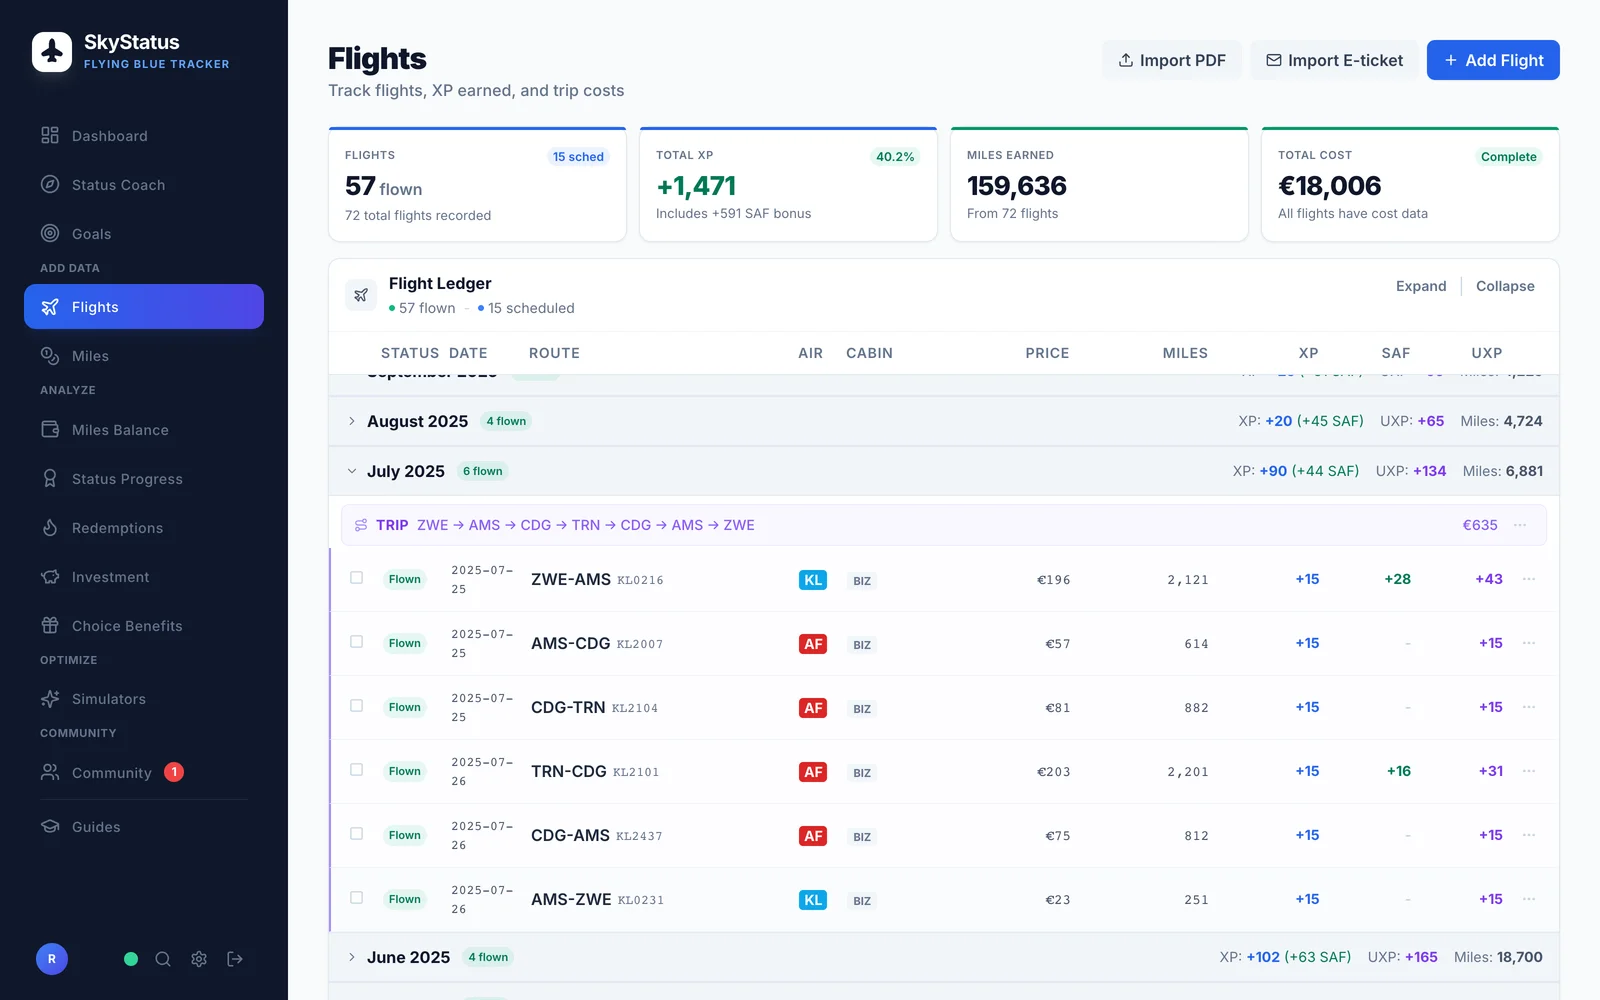1600x1000 pixels.
Task: Click the €635 trip total
Action: (x=1480, y=525)
